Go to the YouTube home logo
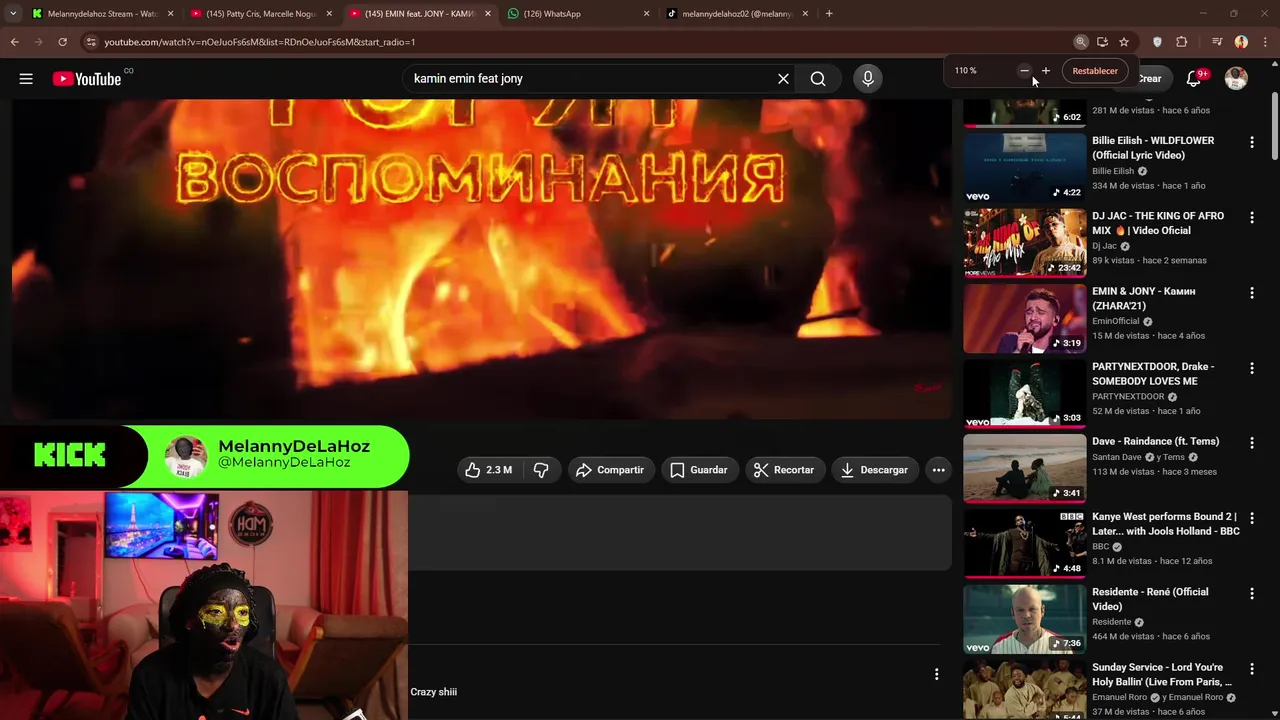 coord(87,79)
